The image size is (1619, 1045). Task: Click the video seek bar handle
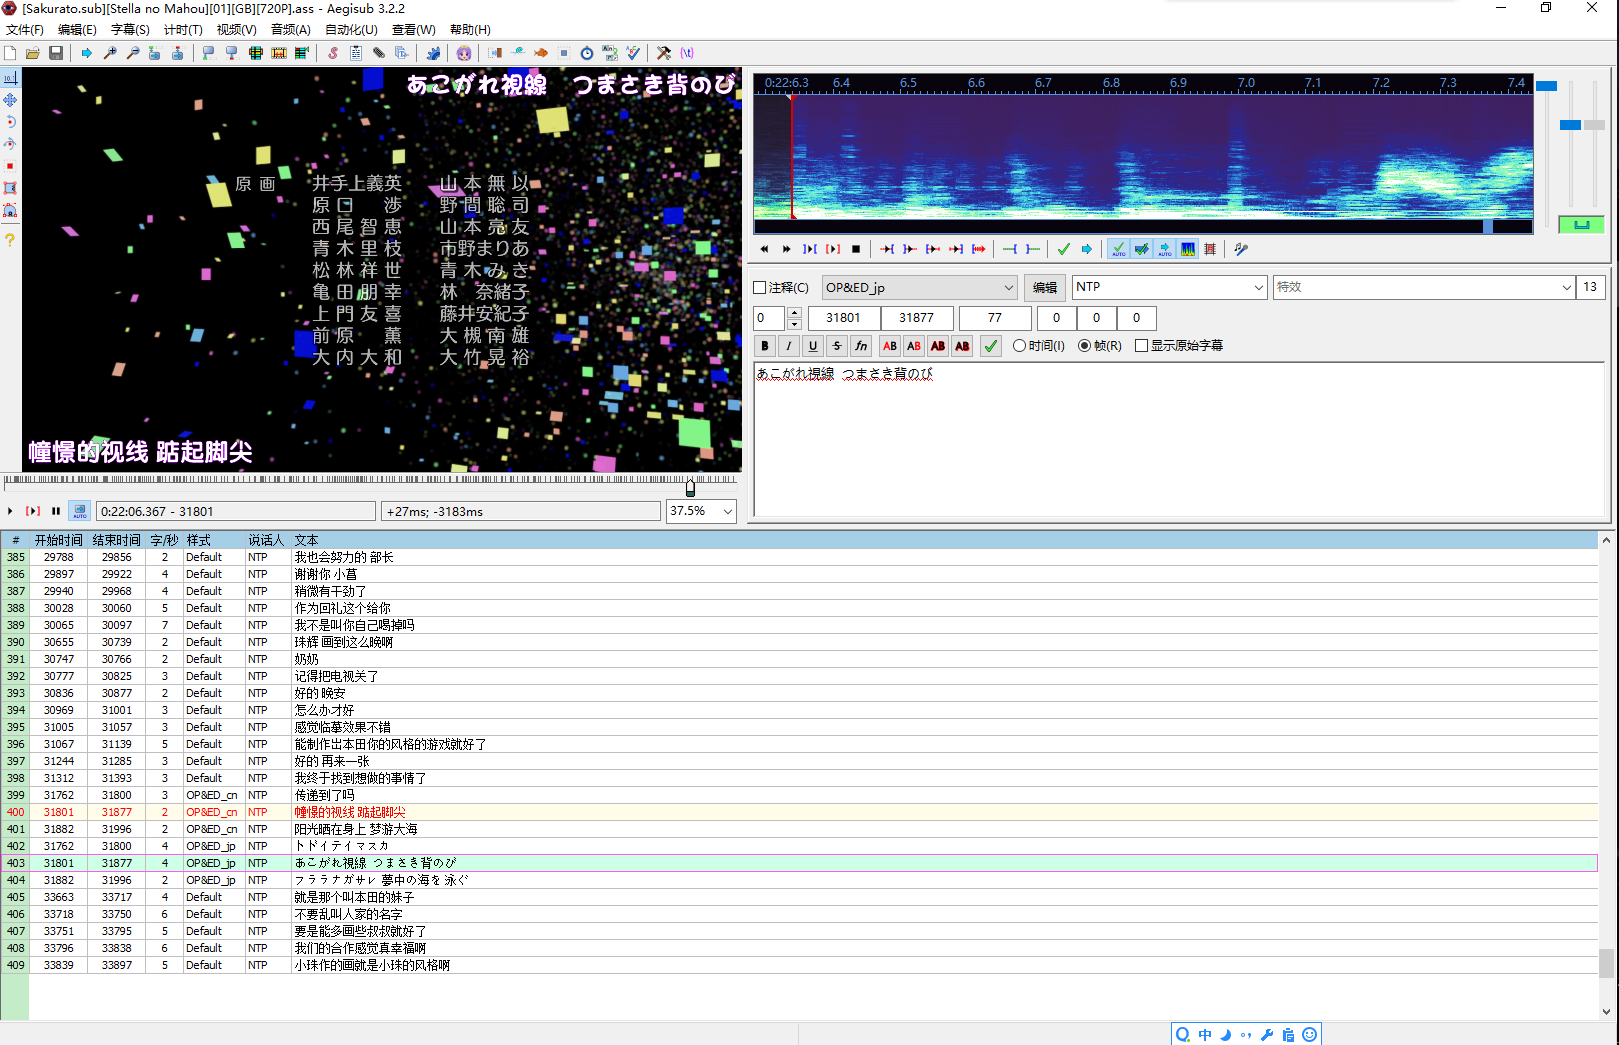coord(690,488)
